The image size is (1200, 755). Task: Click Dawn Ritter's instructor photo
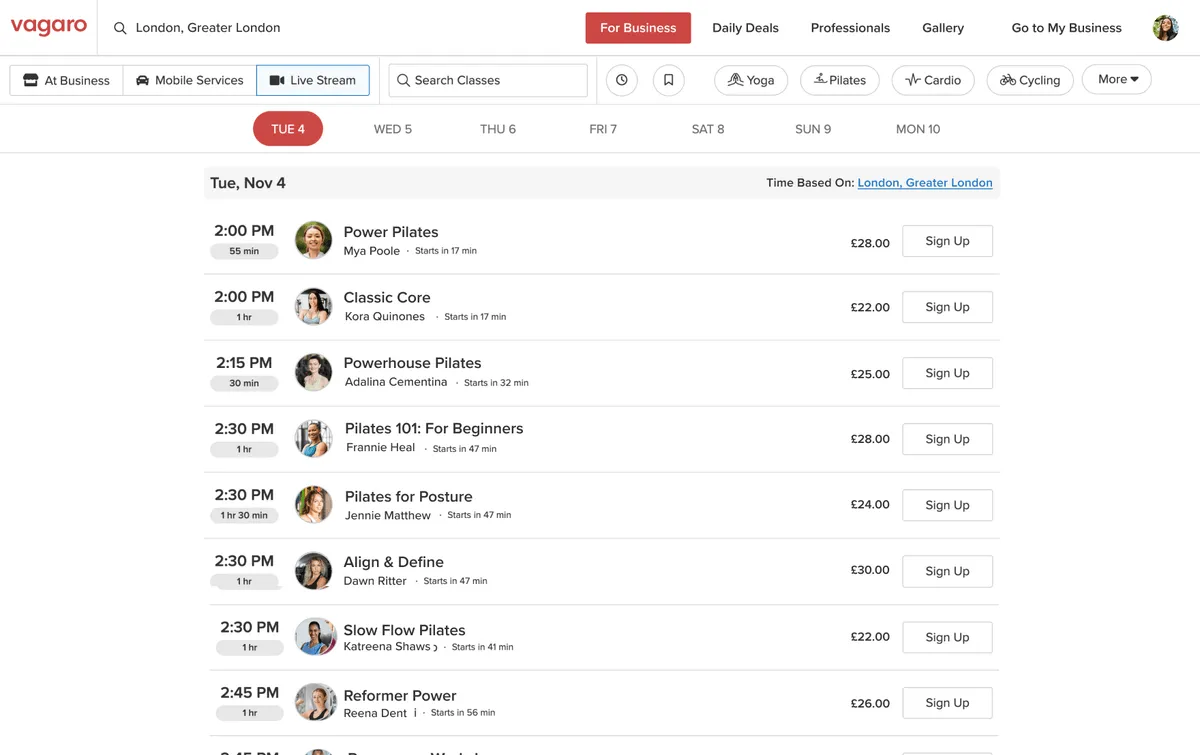click(x=313, y=571)
